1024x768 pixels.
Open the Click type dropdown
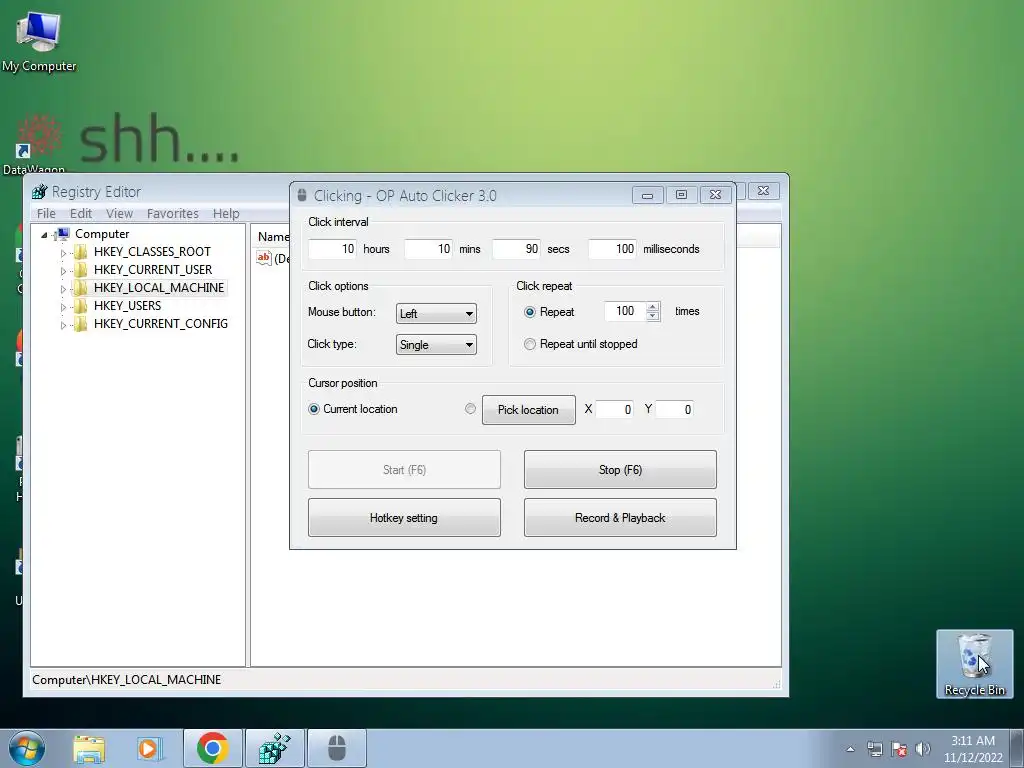pyautogui.click(x=436, y=345)
